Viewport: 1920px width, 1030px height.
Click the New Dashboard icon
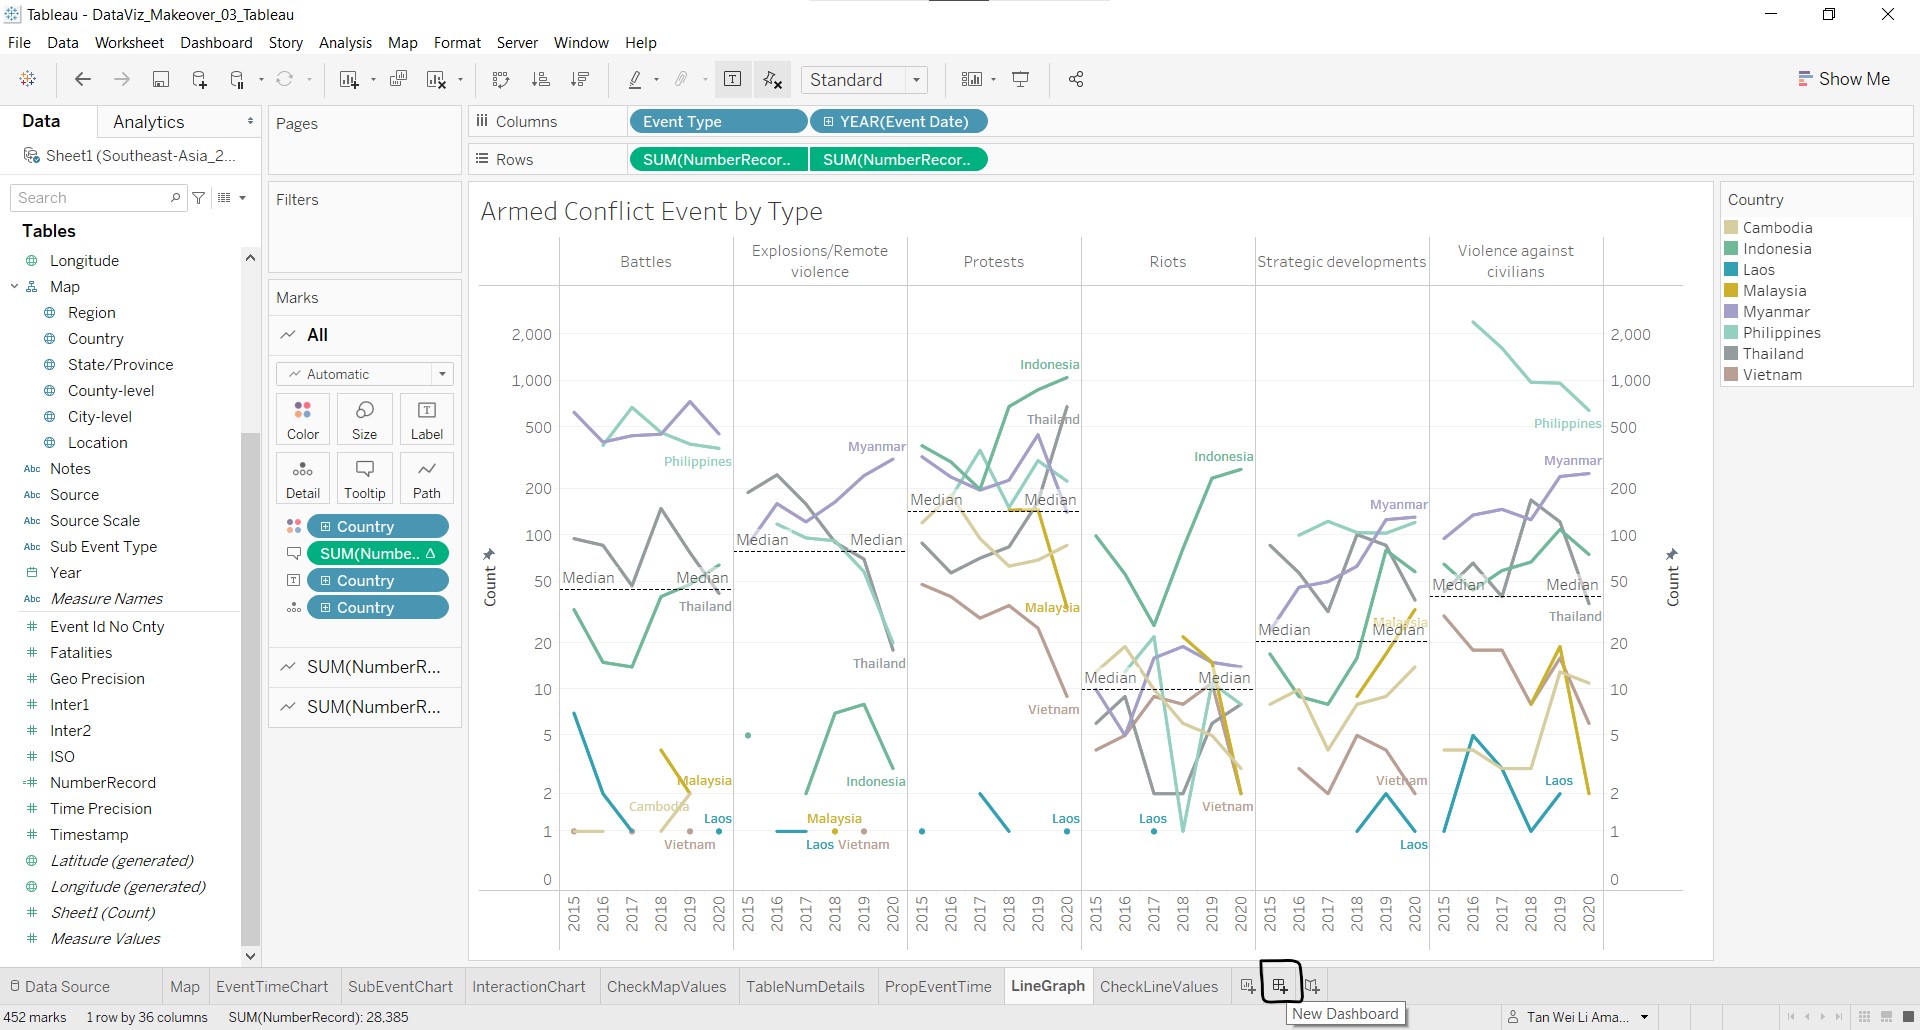pos(1280,986)
